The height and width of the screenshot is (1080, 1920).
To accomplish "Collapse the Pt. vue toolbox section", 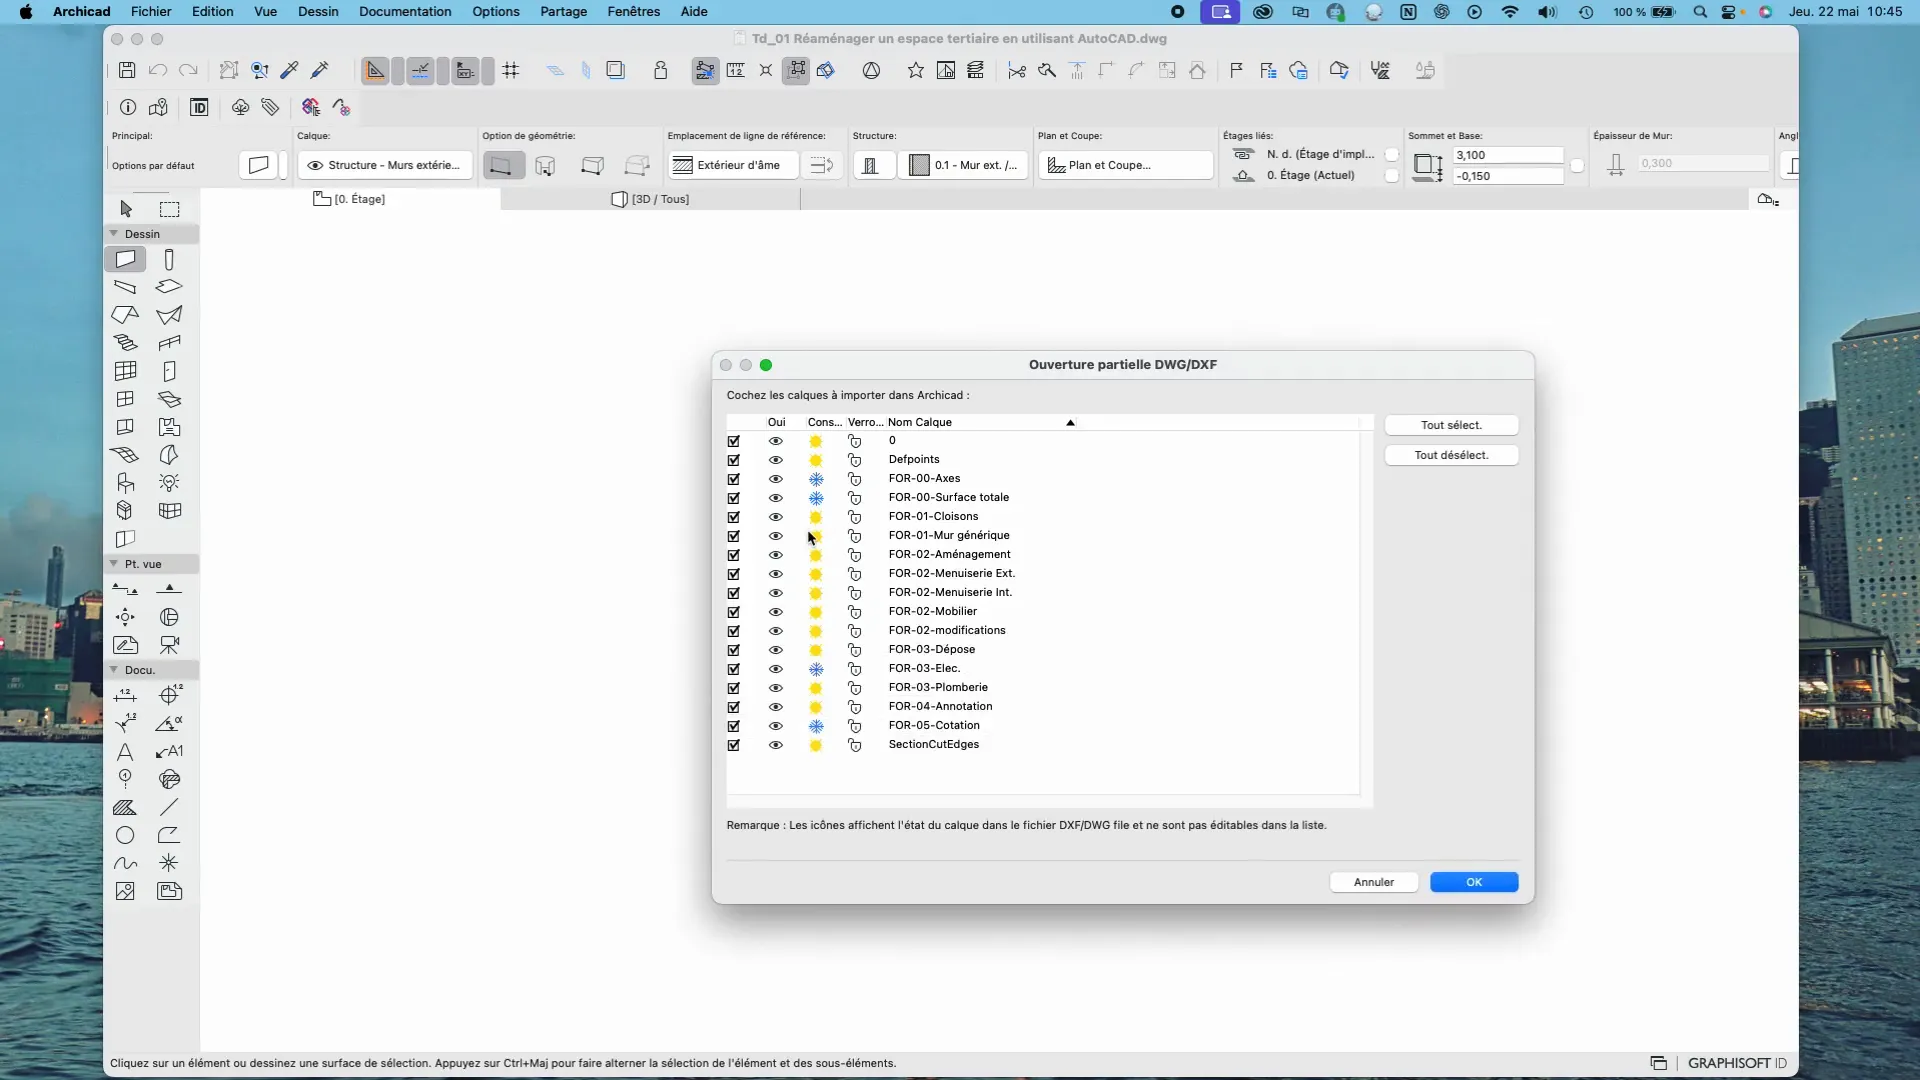I will tap(114, 564).
